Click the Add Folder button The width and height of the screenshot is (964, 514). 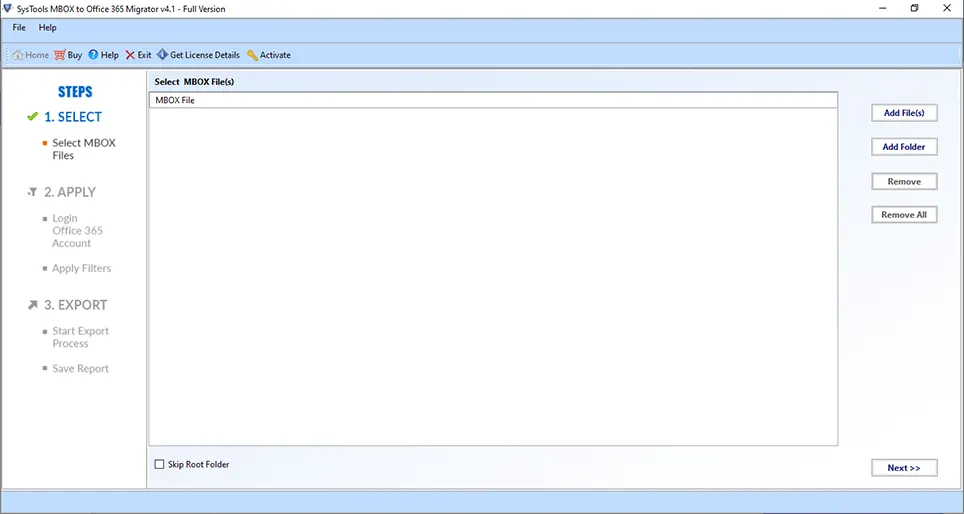(904, 147)
